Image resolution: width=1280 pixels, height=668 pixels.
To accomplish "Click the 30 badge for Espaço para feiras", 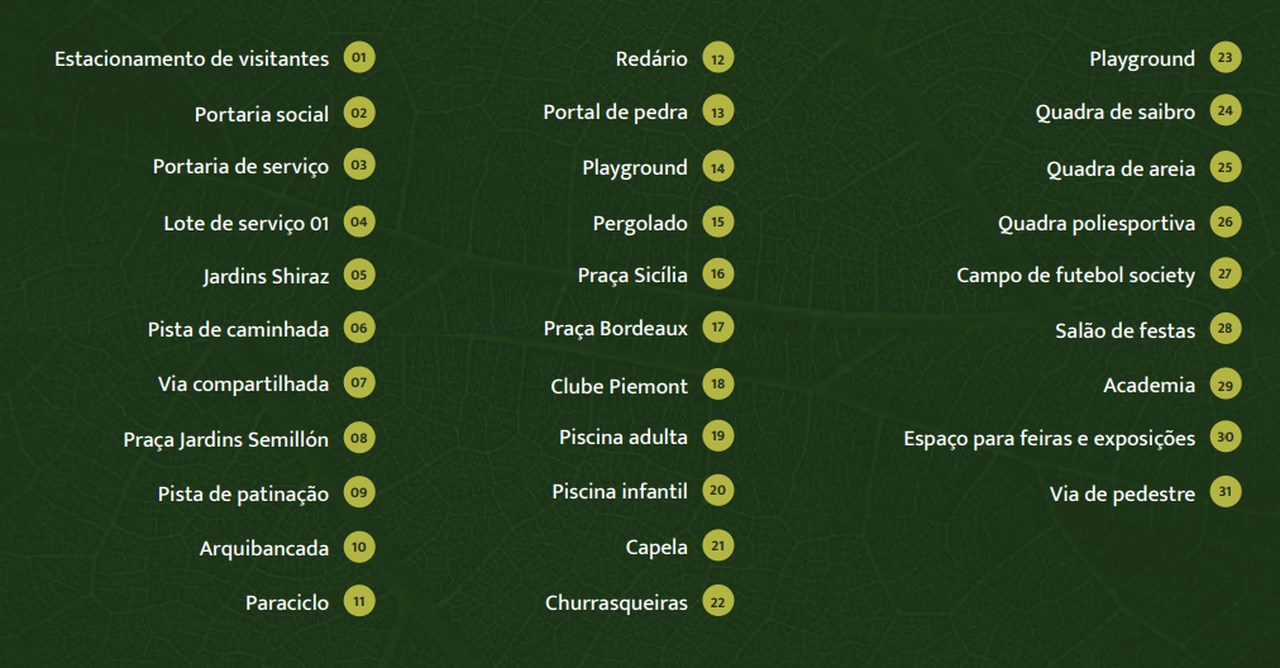I will (1225, 437).
